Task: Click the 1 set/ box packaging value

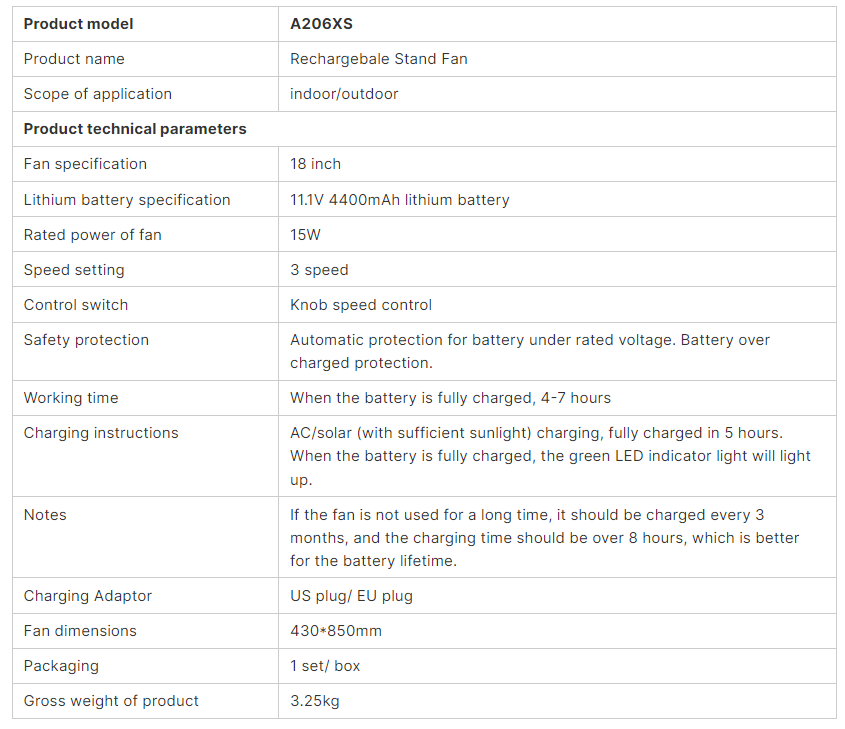Action: (x=325, y=666)
